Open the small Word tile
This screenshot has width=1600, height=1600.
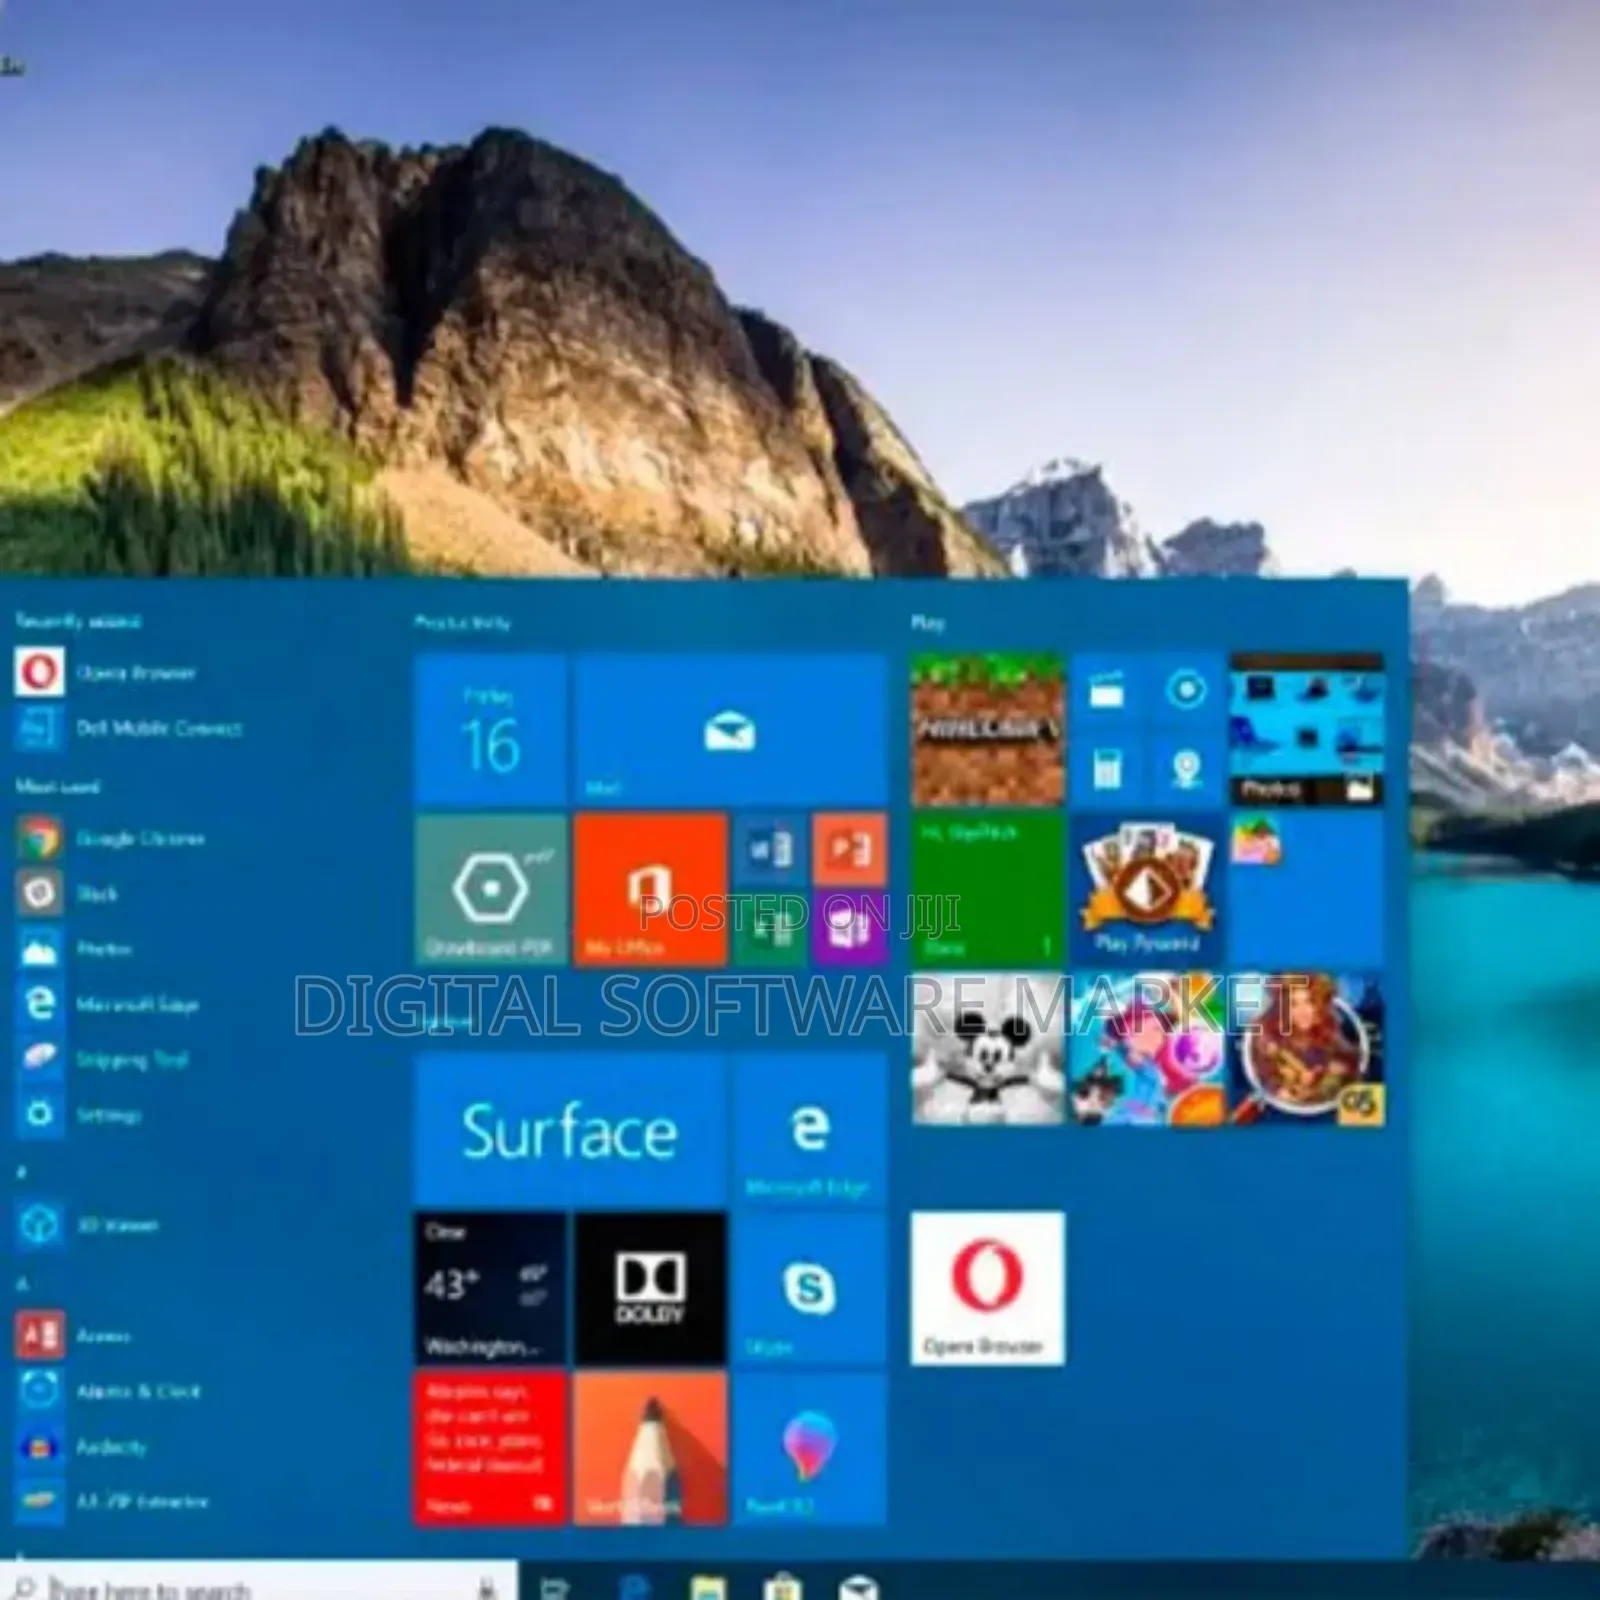pyautogui.click(x=770, y=850)
